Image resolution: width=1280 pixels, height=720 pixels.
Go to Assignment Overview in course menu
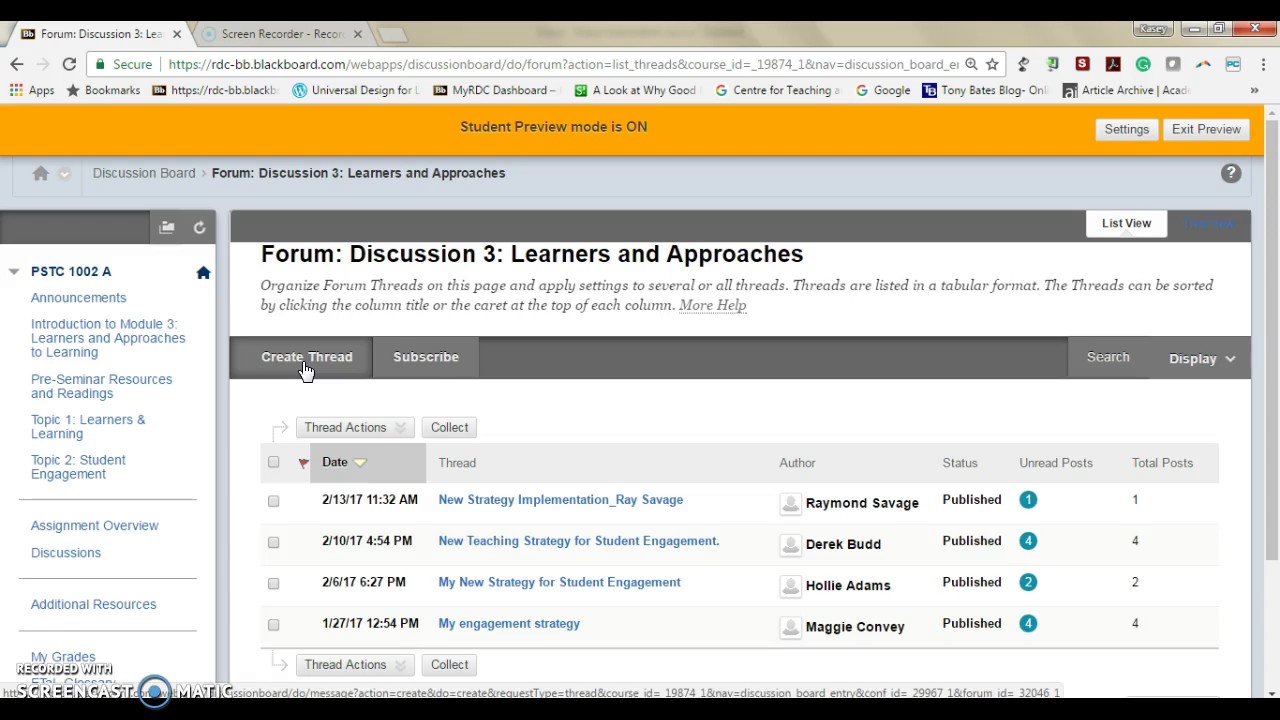94,526
